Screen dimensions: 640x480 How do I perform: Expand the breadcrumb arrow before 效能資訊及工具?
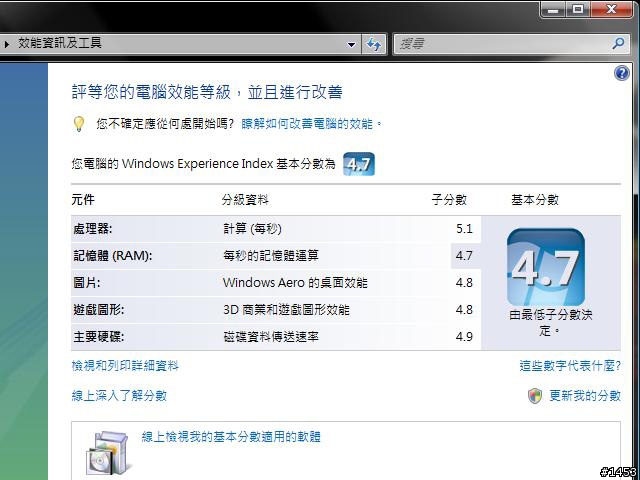point(7,44)
